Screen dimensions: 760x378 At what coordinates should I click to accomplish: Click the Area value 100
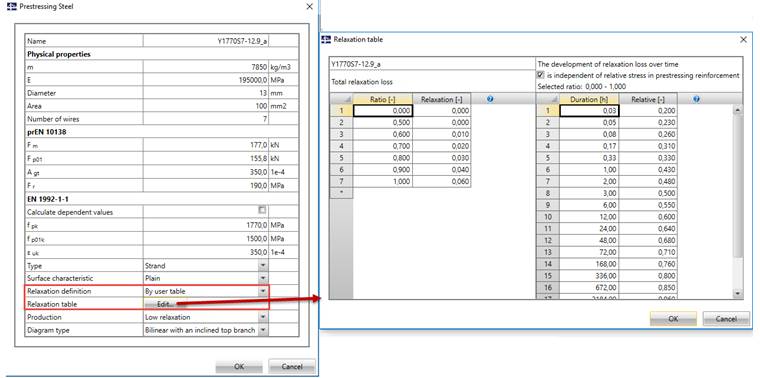[206, 106]
